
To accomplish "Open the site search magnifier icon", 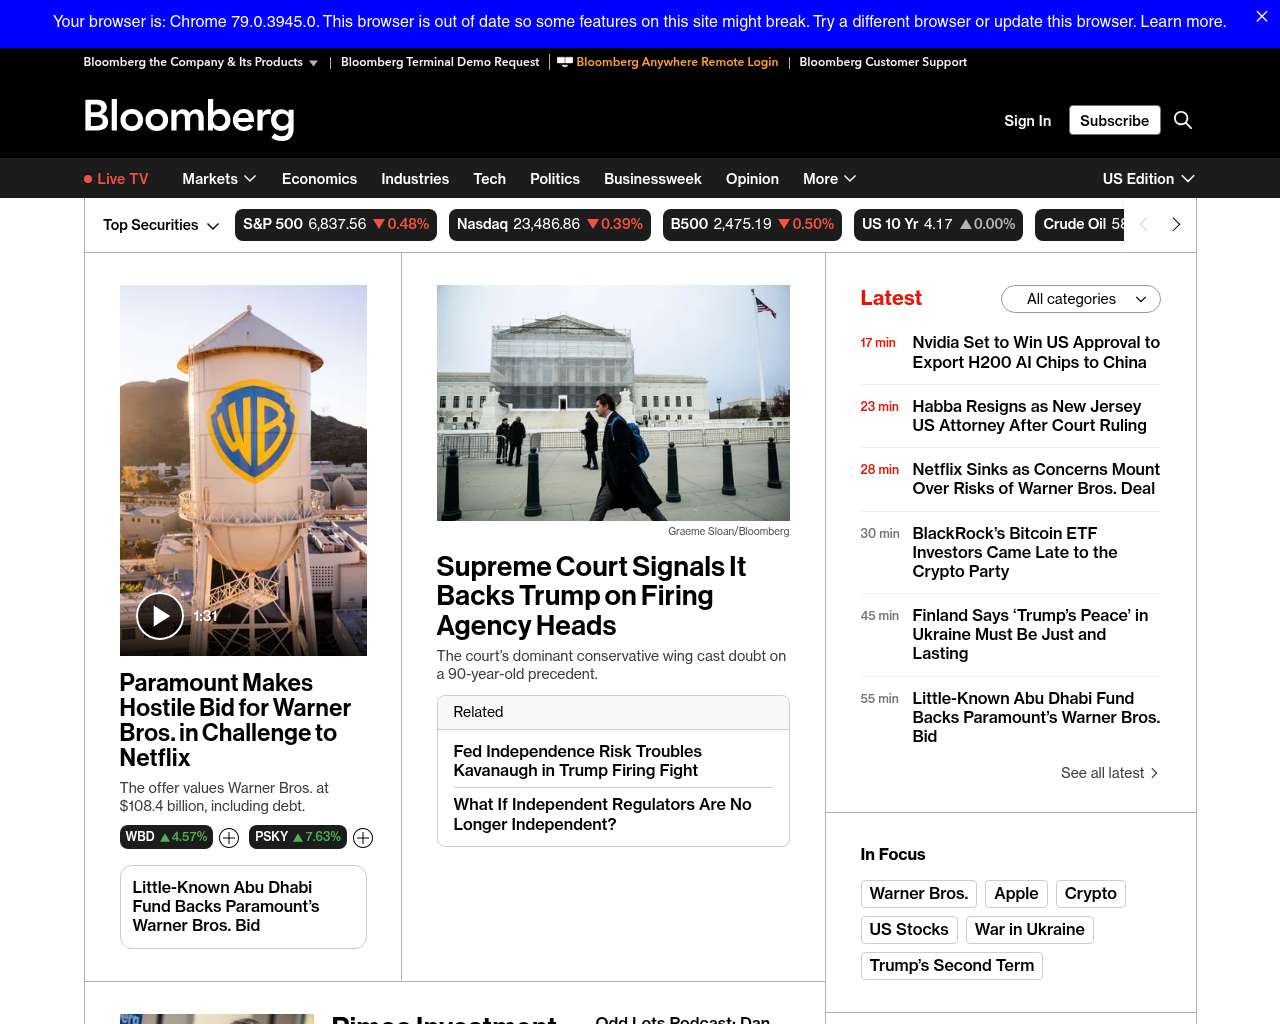I will 1183,120.
